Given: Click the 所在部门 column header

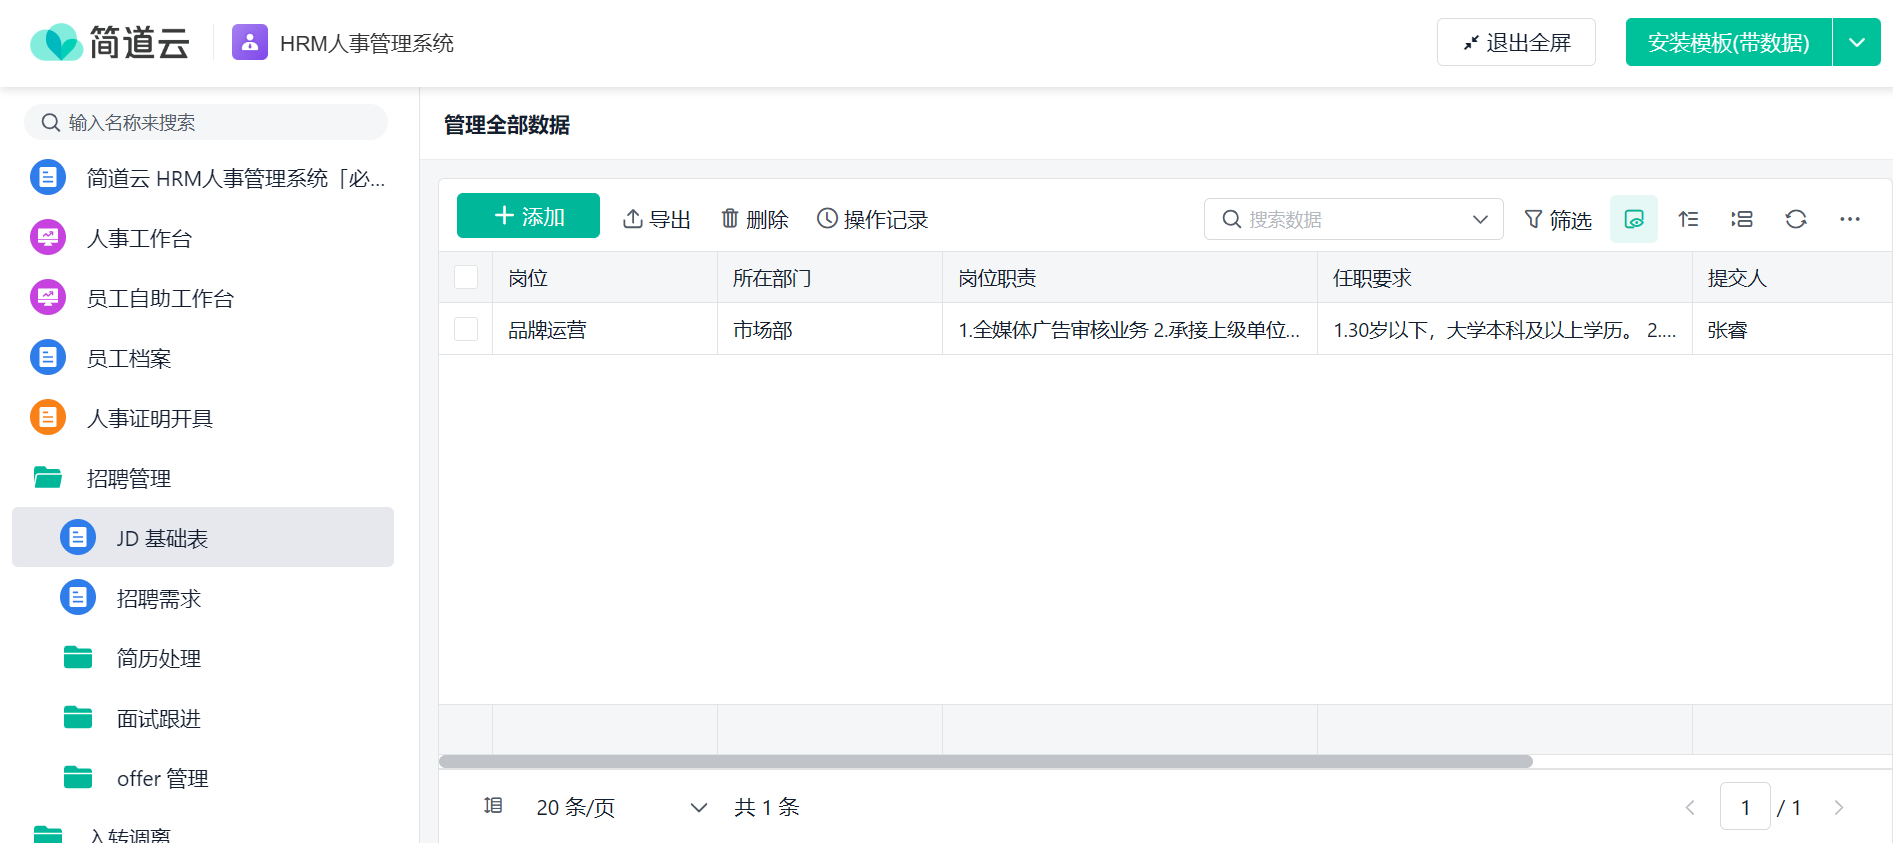Looking at the screenshot, I should [x=830, y=278].
